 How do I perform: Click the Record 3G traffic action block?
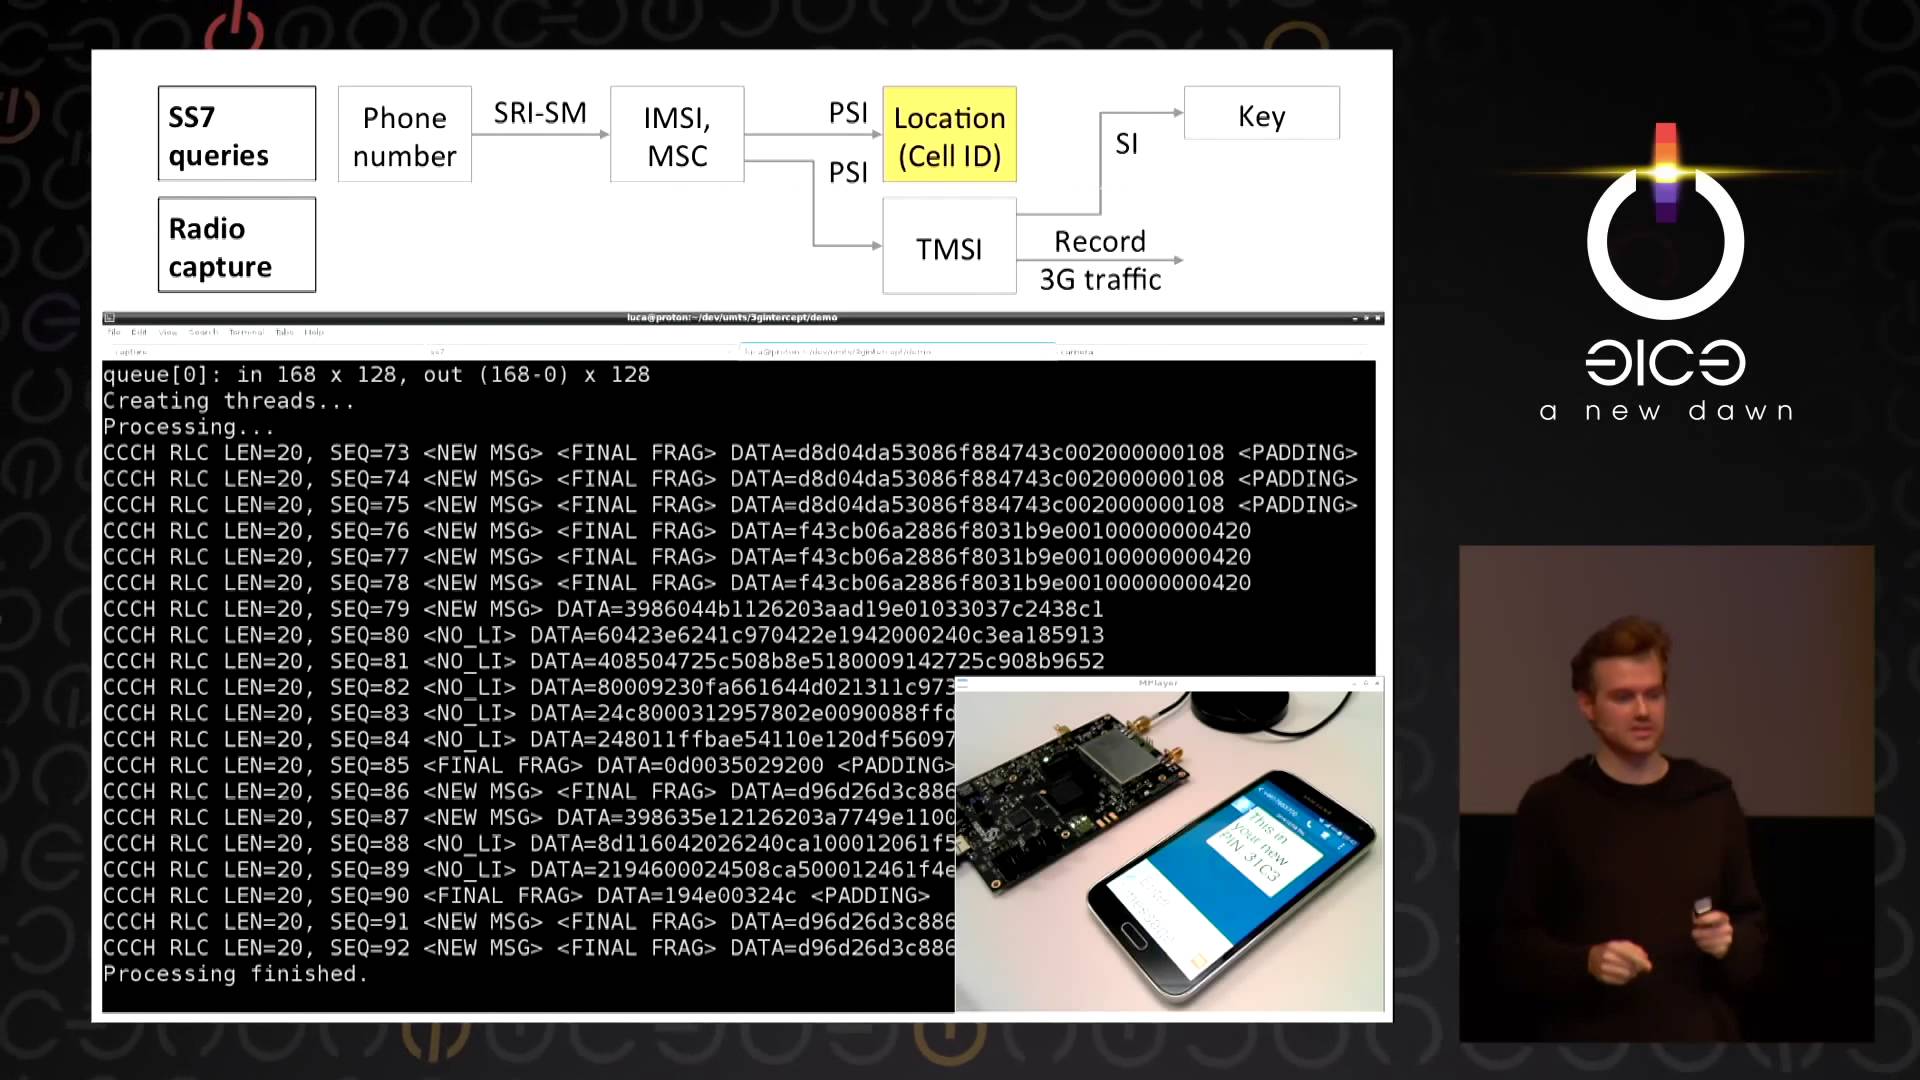click(1098, 260)
